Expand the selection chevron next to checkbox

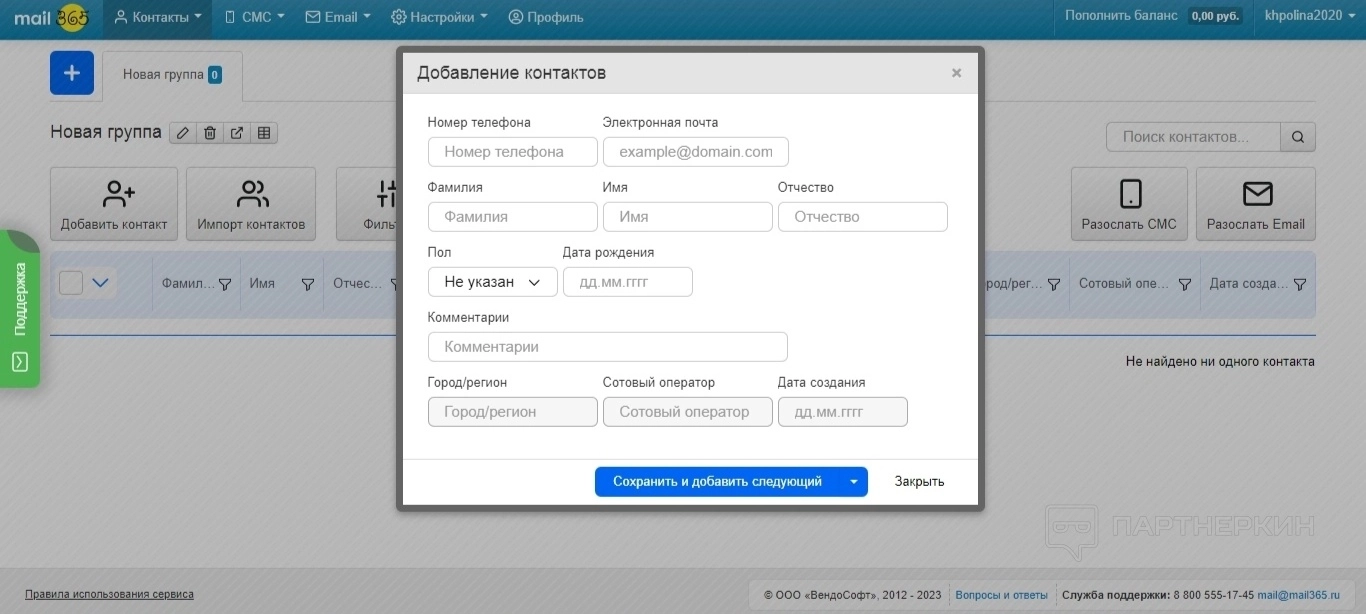(x=100, y=283)
